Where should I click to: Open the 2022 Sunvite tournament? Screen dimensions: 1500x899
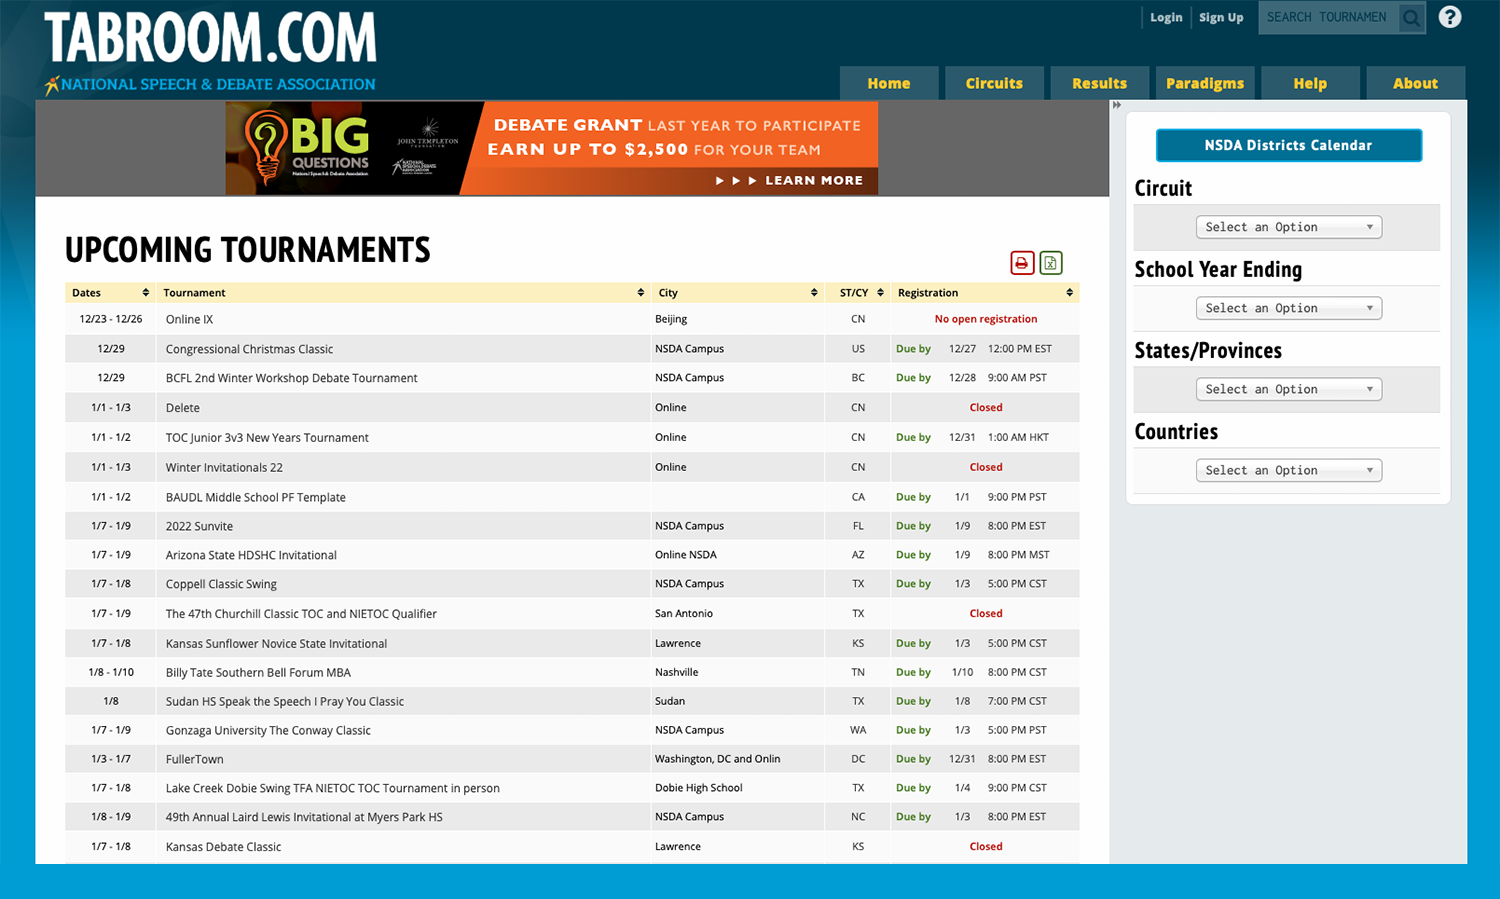199,526
